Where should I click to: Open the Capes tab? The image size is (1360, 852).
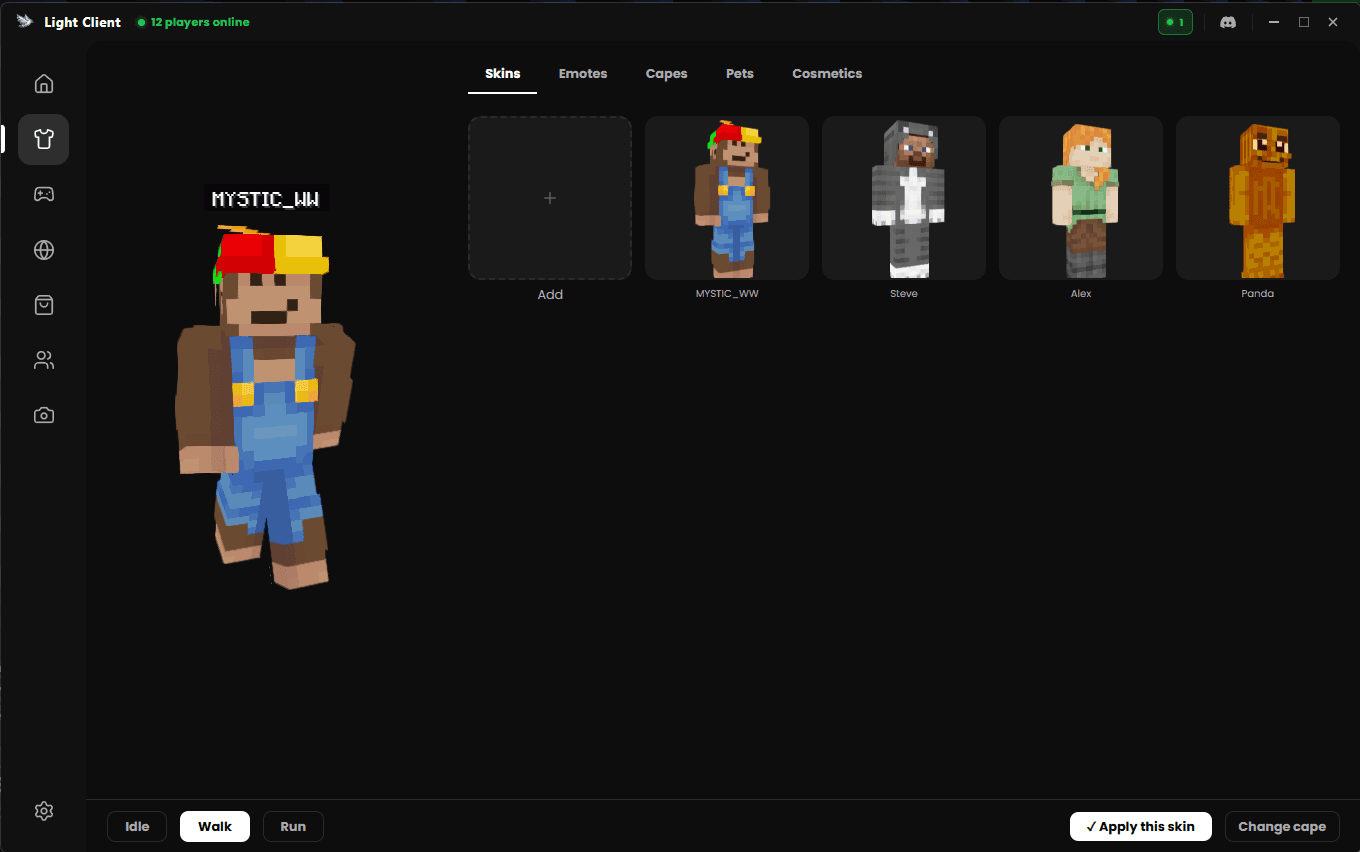(x=666, y=74)
